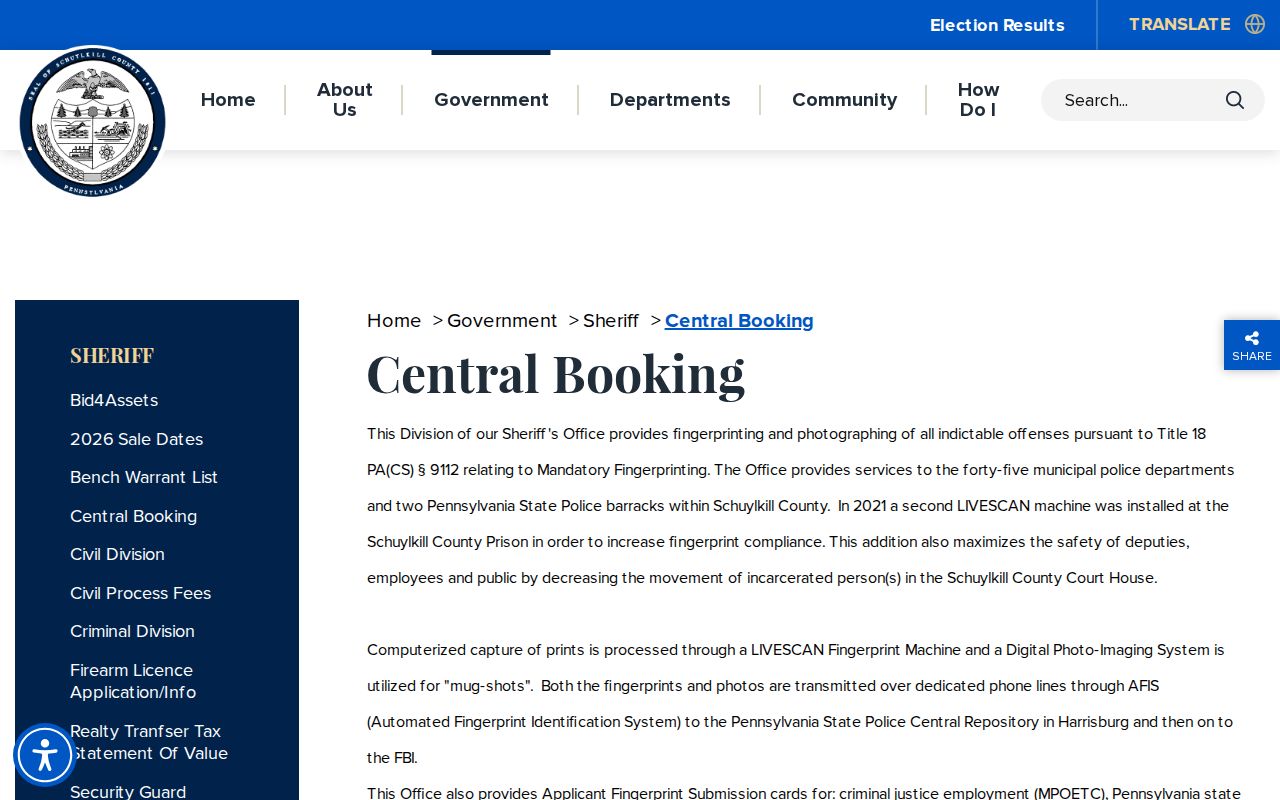This screenshot has height=800, width=1280.
Task: Open the About Us menu
Action: tap(345, 100)
